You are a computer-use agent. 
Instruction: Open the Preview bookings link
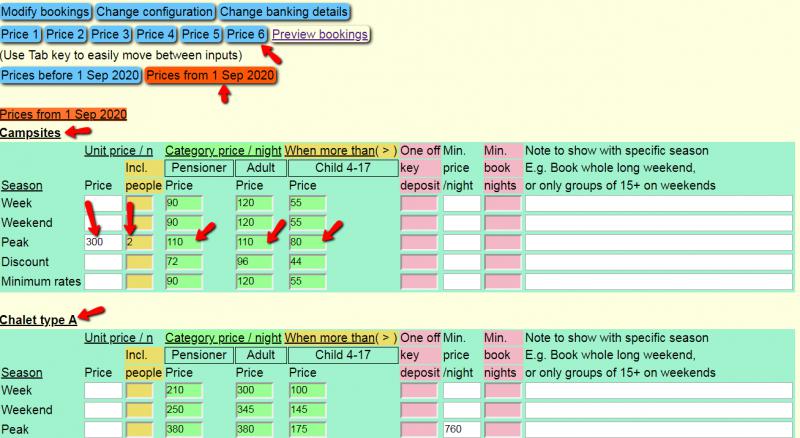tap(319, 34)
